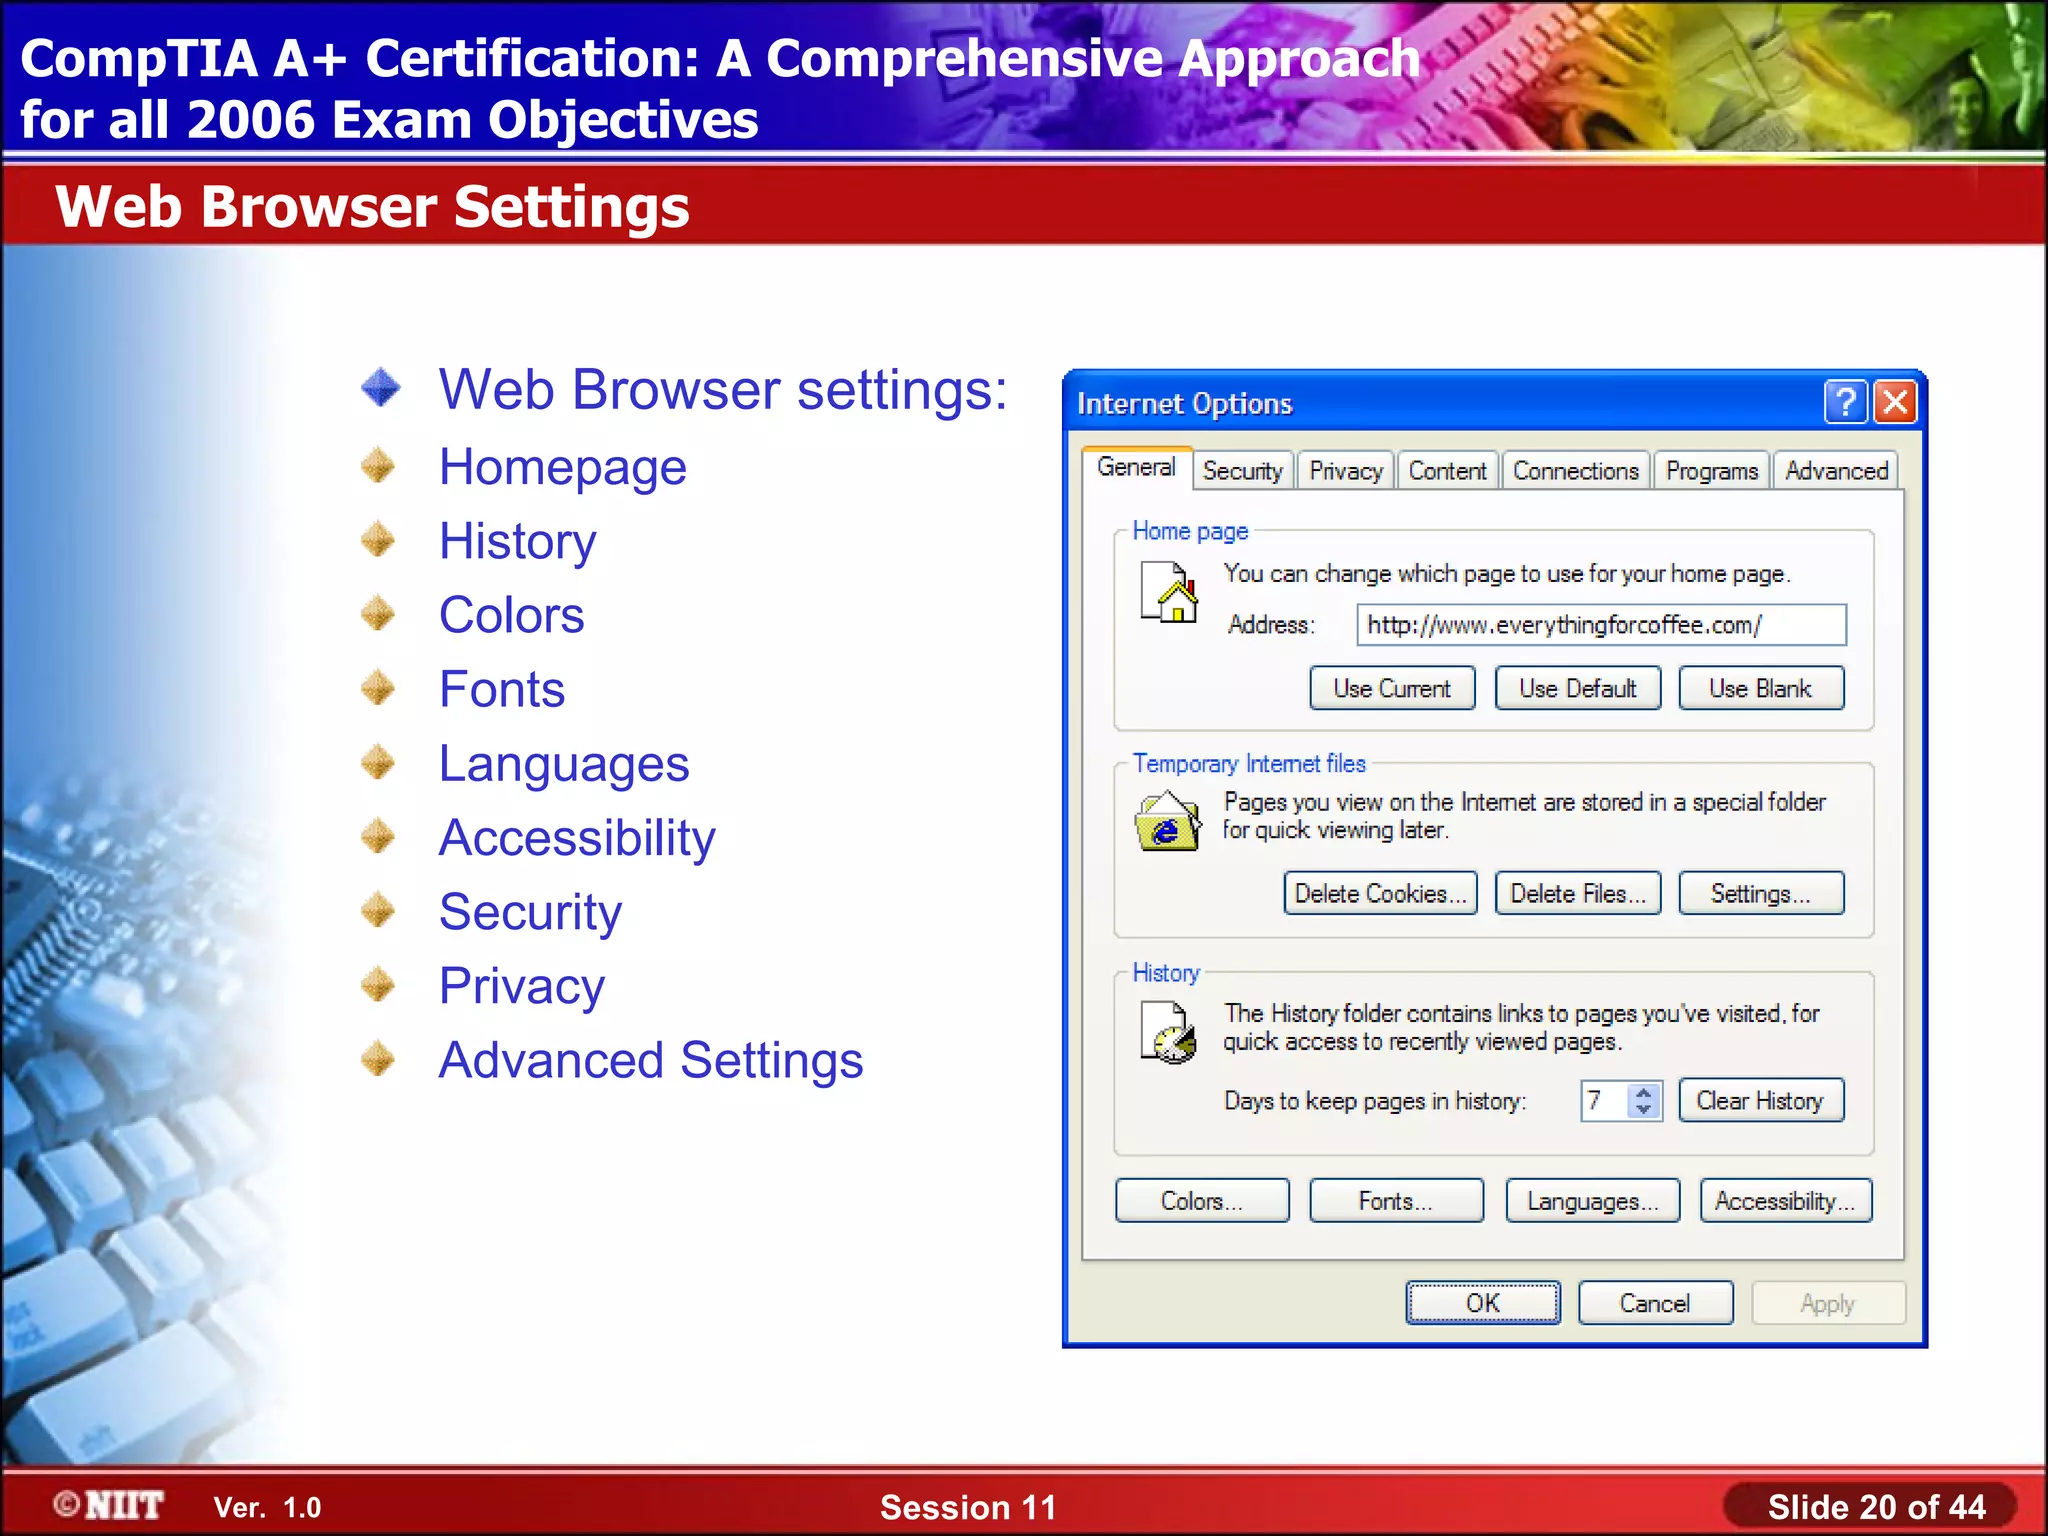Click the Clear History button
The image size is (2048, 1536).
(x=1761, y=1100)
